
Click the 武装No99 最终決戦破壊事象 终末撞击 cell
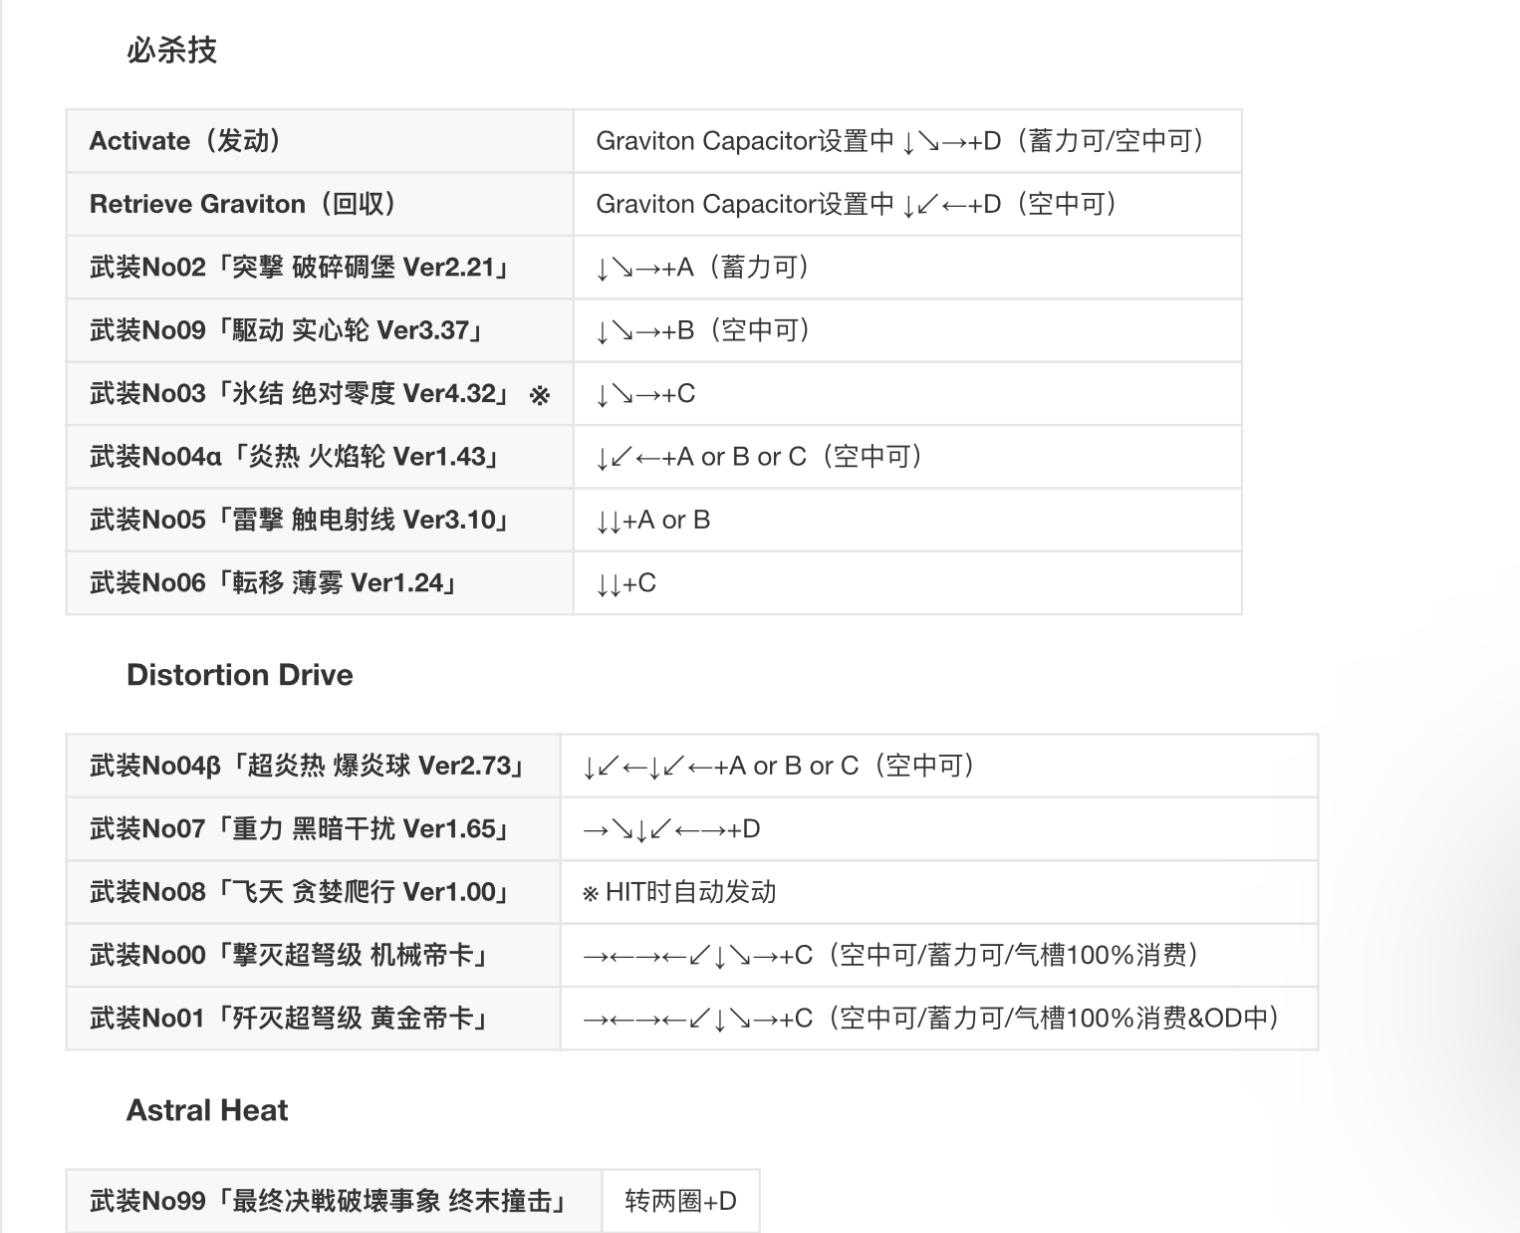[x=327, y=1201]
